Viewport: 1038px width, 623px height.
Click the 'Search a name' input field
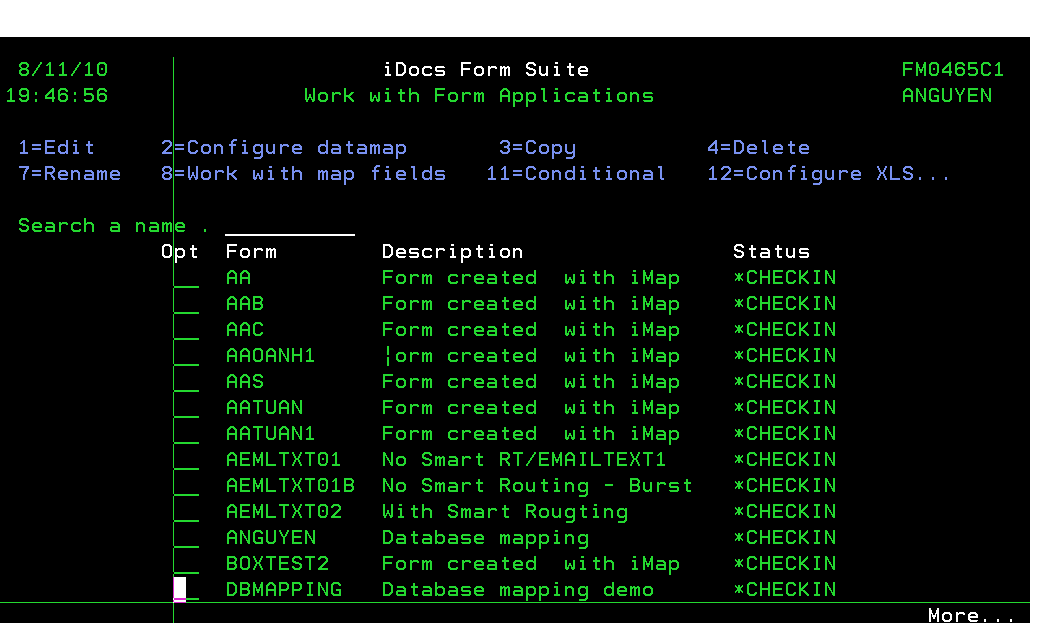tap(289, 226)
